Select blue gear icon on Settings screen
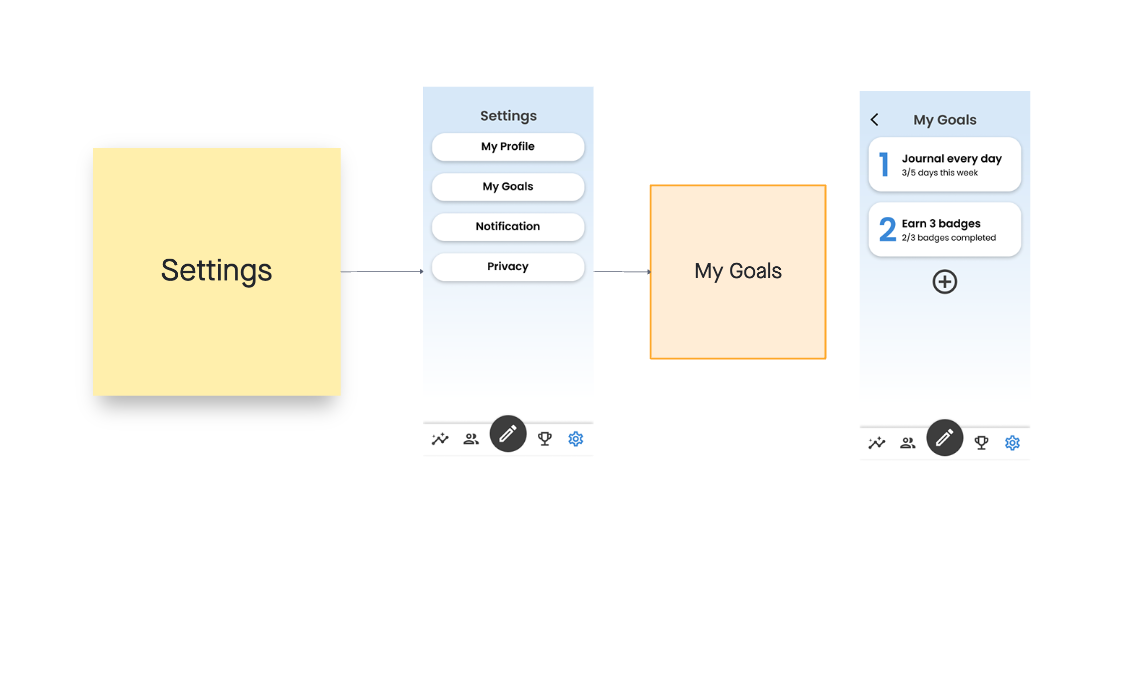Image resolution: width=1134 pixels, height=688 pixels. tap(576, 438)
